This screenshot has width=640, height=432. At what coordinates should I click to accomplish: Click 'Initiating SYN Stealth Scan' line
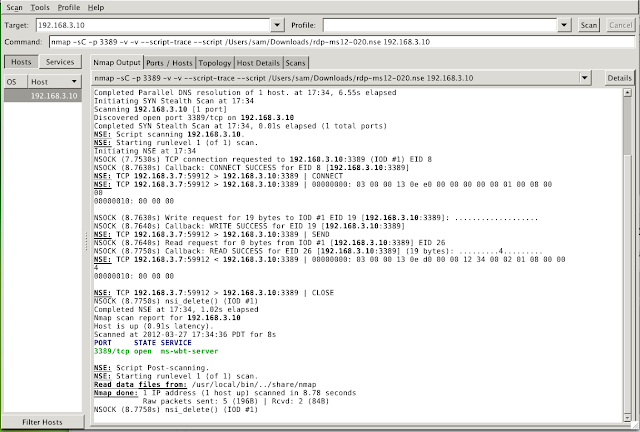point(173,101)
